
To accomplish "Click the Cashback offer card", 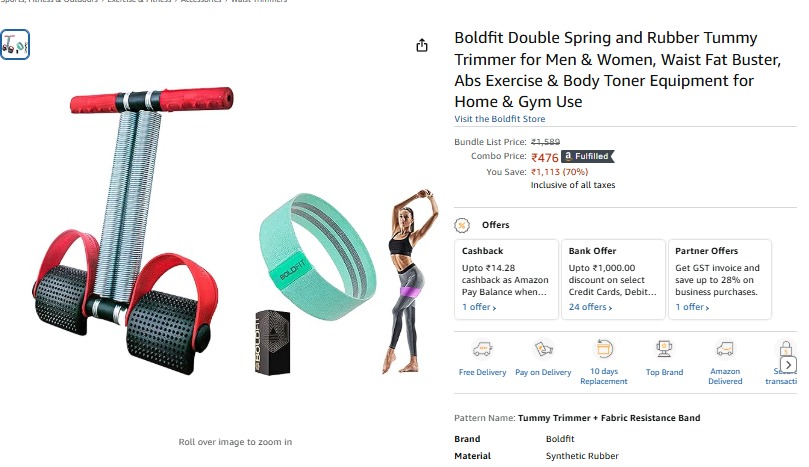I will pos(506,279).
